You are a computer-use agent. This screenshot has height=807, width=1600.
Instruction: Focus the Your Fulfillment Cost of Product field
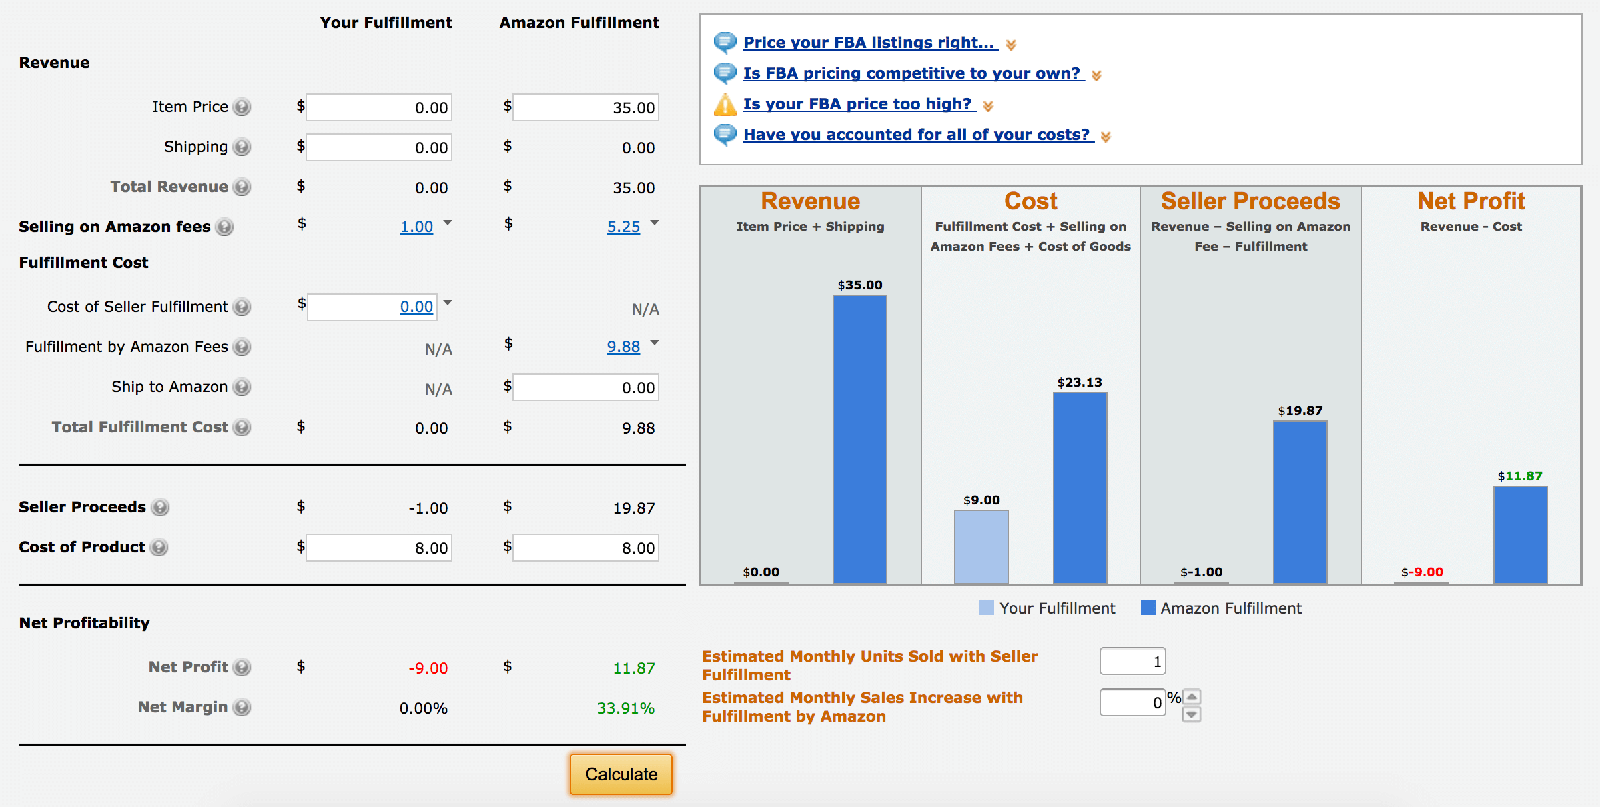tap(379, 547)
